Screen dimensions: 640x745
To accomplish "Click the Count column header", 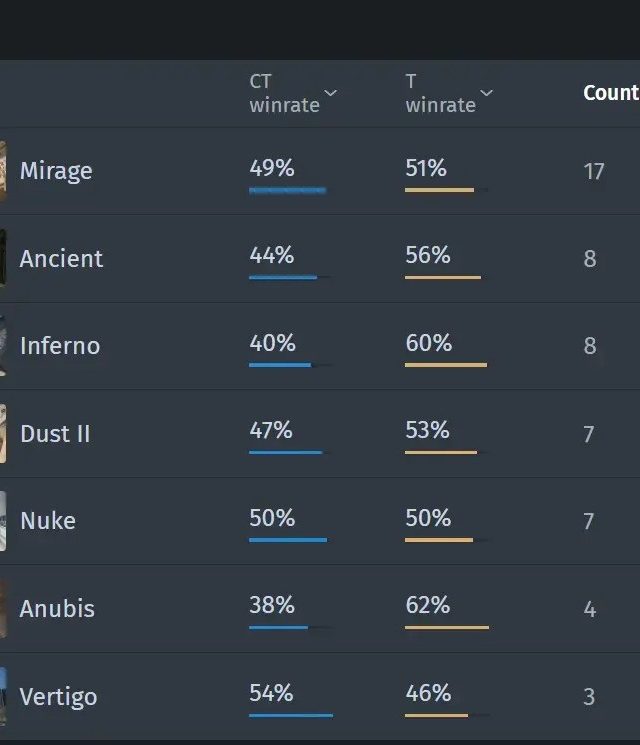I will coord(610,93).
